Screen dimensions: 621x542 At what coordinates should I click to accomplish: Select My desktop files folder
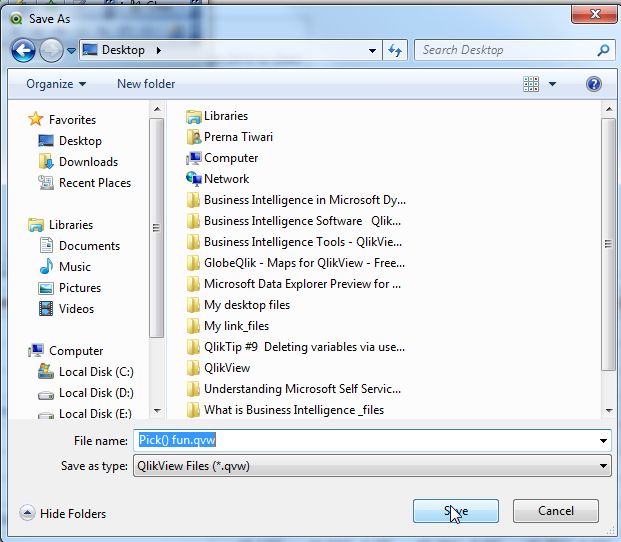238,305
